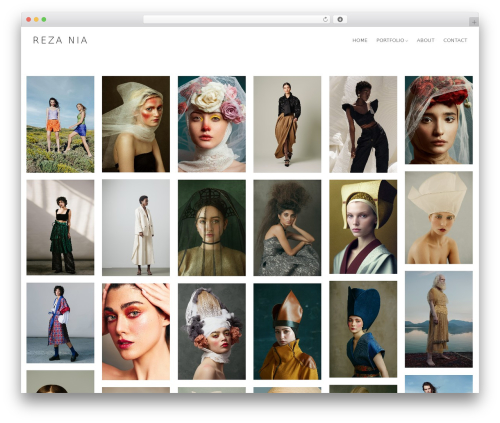Open the REZA NIA site logo
Viewport: 500px width, 423px height.
pyautogui.click(x=60, y=40)
